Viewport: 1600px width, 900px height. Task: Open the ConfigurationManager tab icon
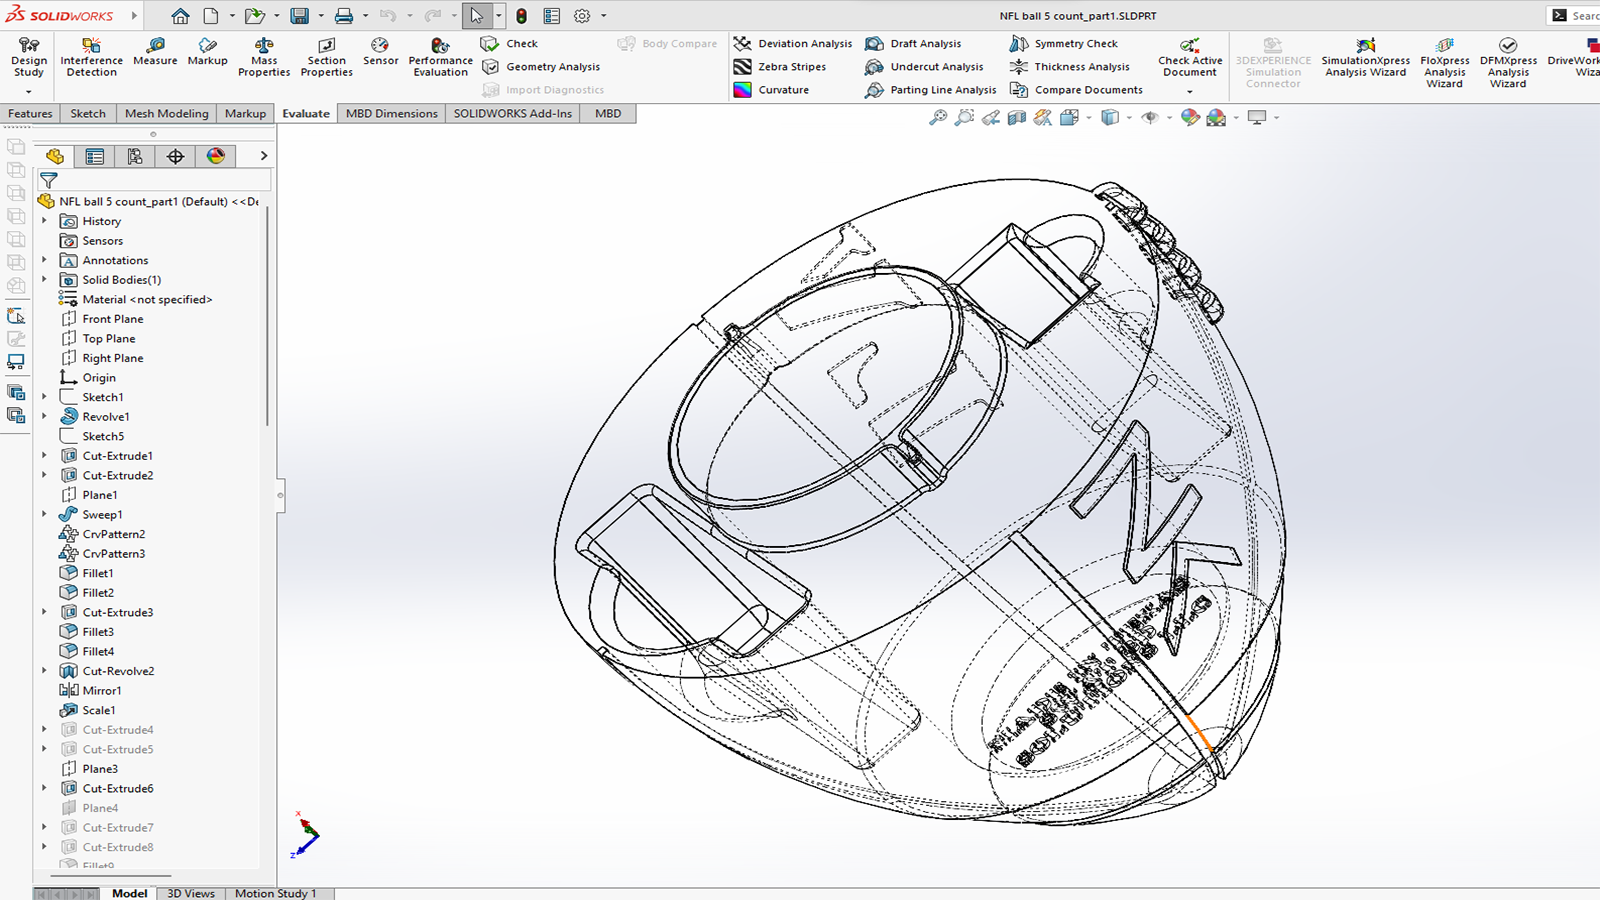click(x=135, y=156)
